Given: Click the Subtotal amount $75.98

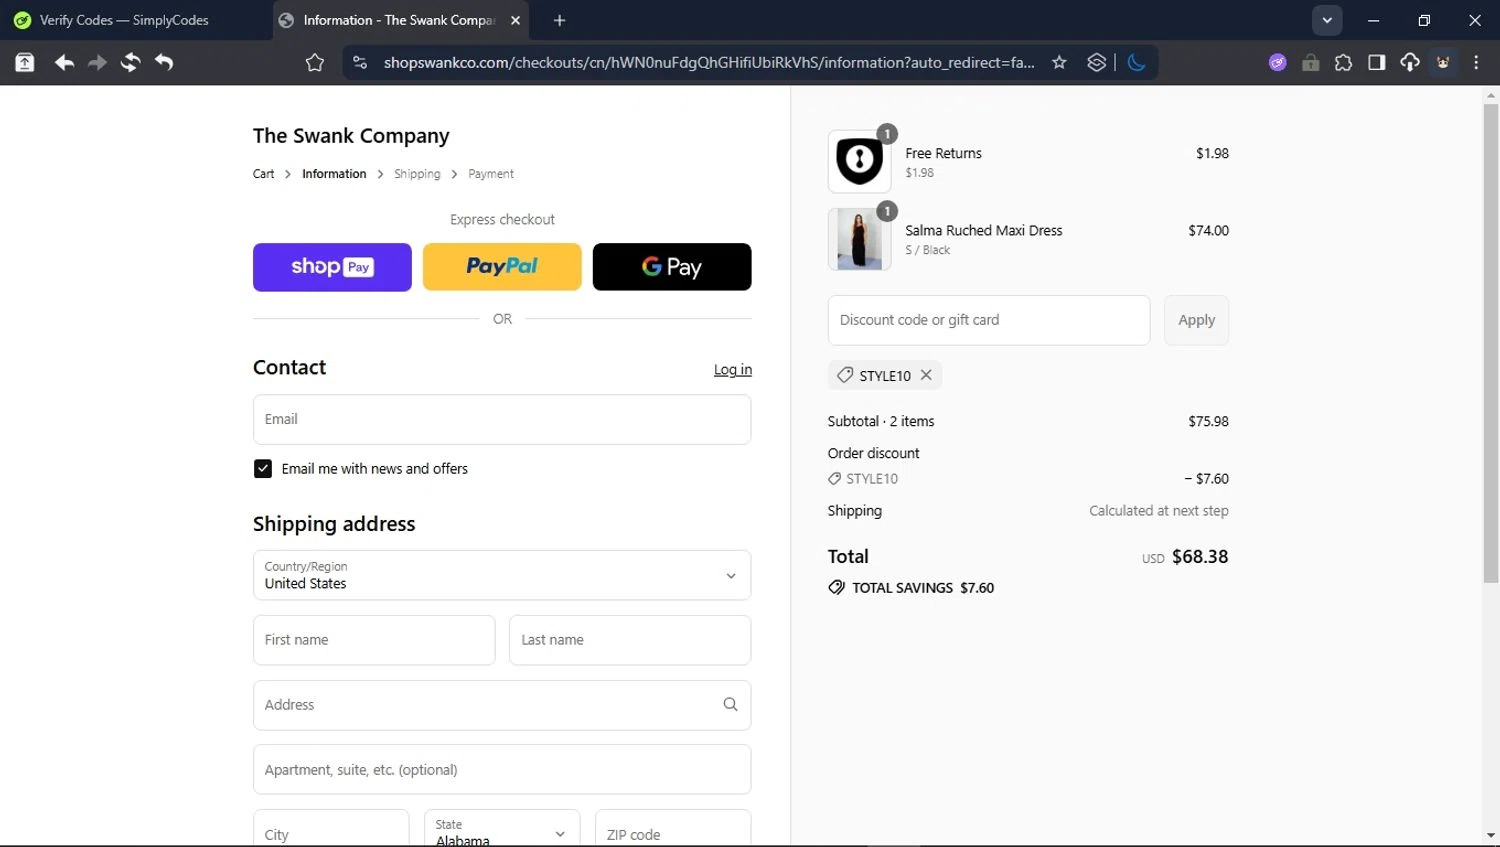Looking at the screenshot, I should [1208, 421].
